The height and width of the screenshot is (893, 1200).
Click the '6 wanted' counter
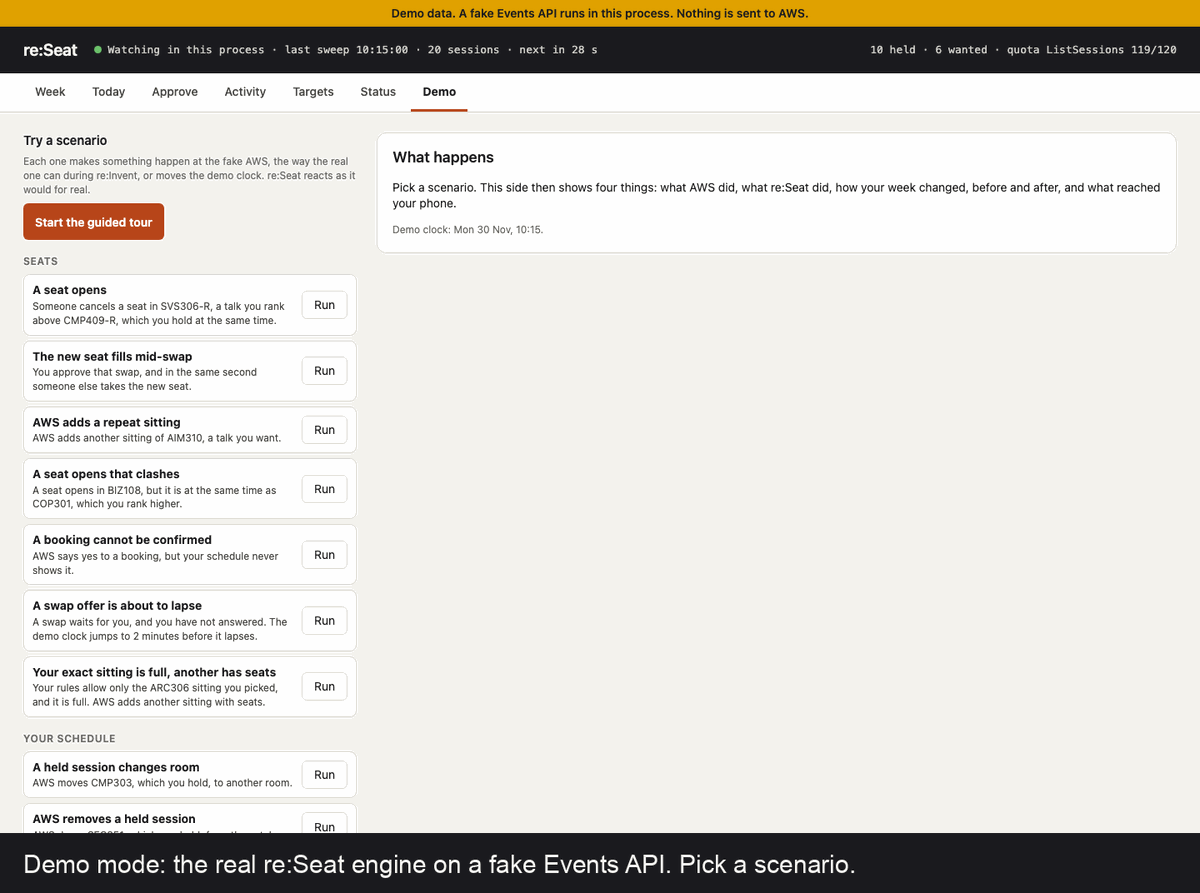point(960,50)
